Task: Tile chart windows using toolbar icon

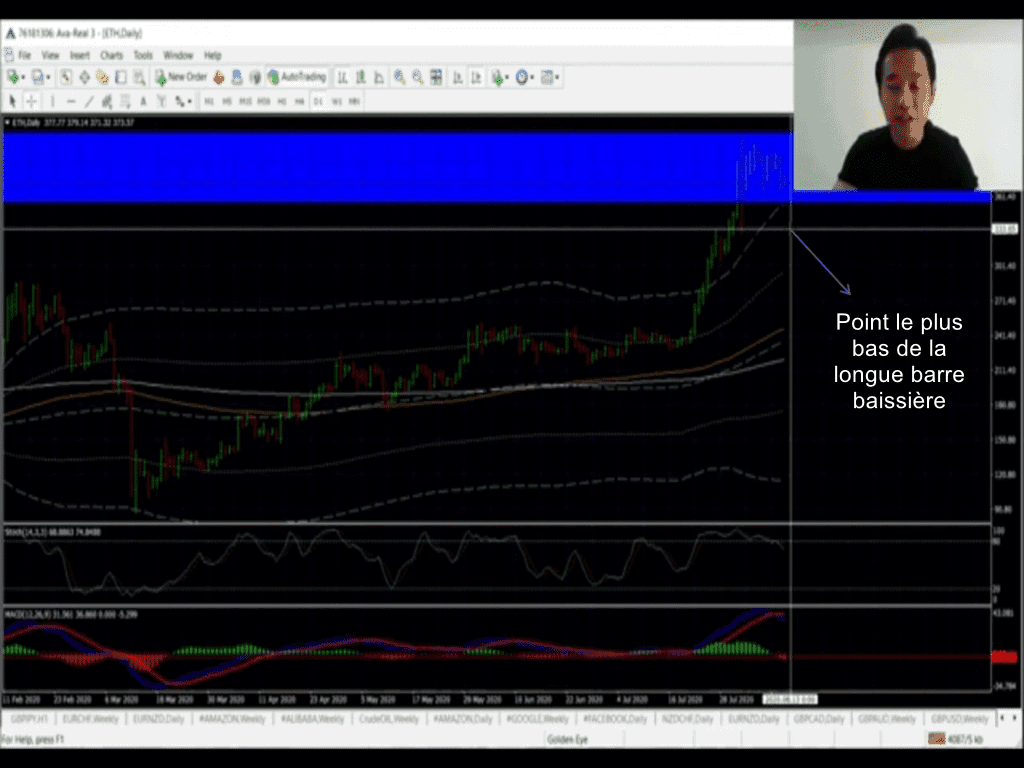Action: click(438, 77)
